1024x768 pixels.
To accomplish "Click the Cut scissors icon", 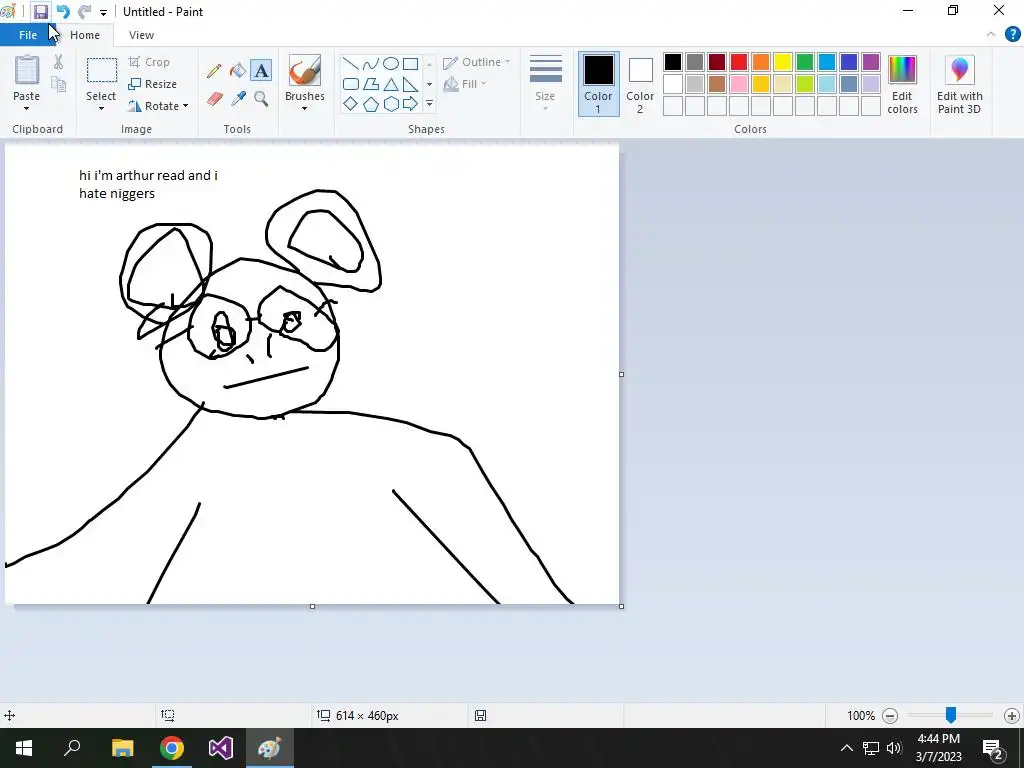I will [59, 62].
